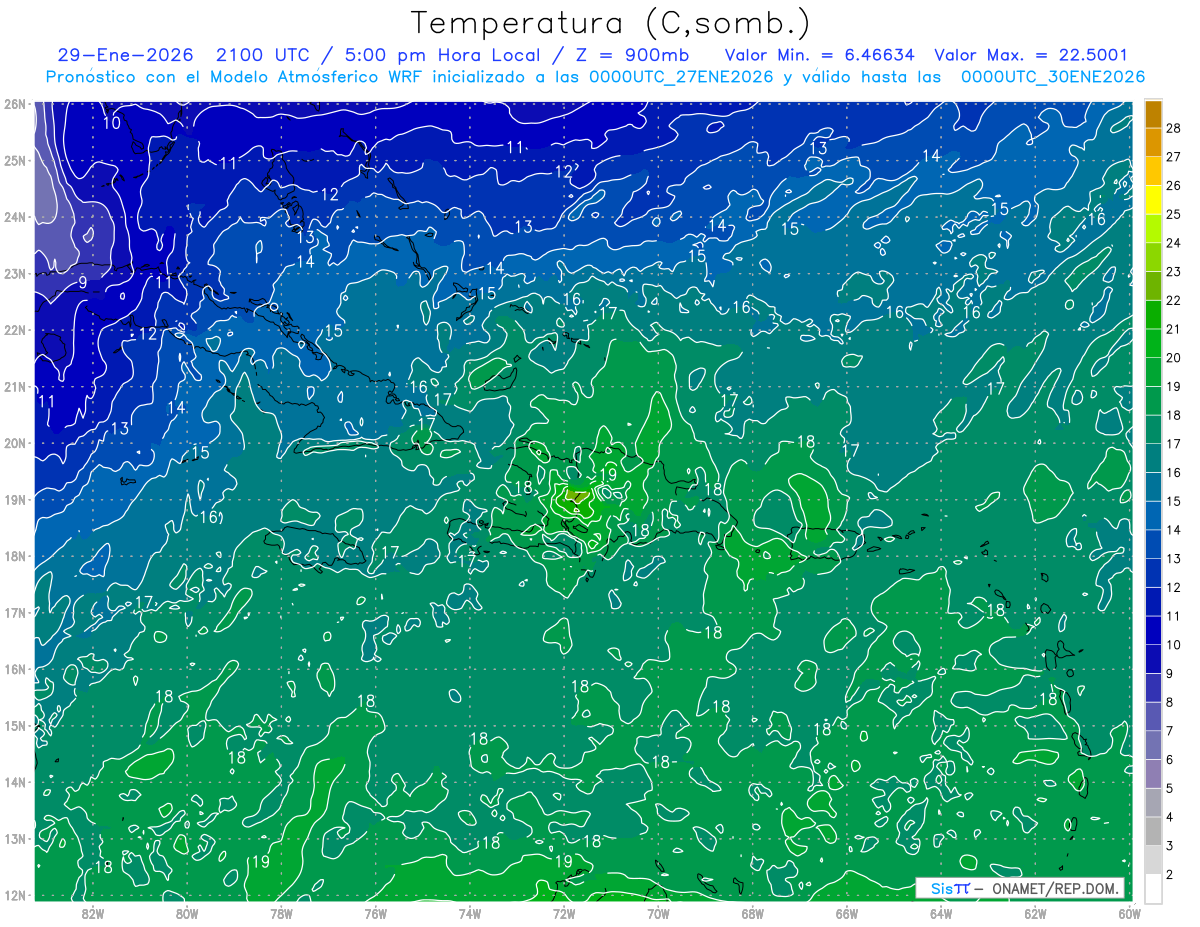The width and height of the screenshot is (1200, 927).
Task: Click the legend label 22
Action: click(x=1174, y=300)
